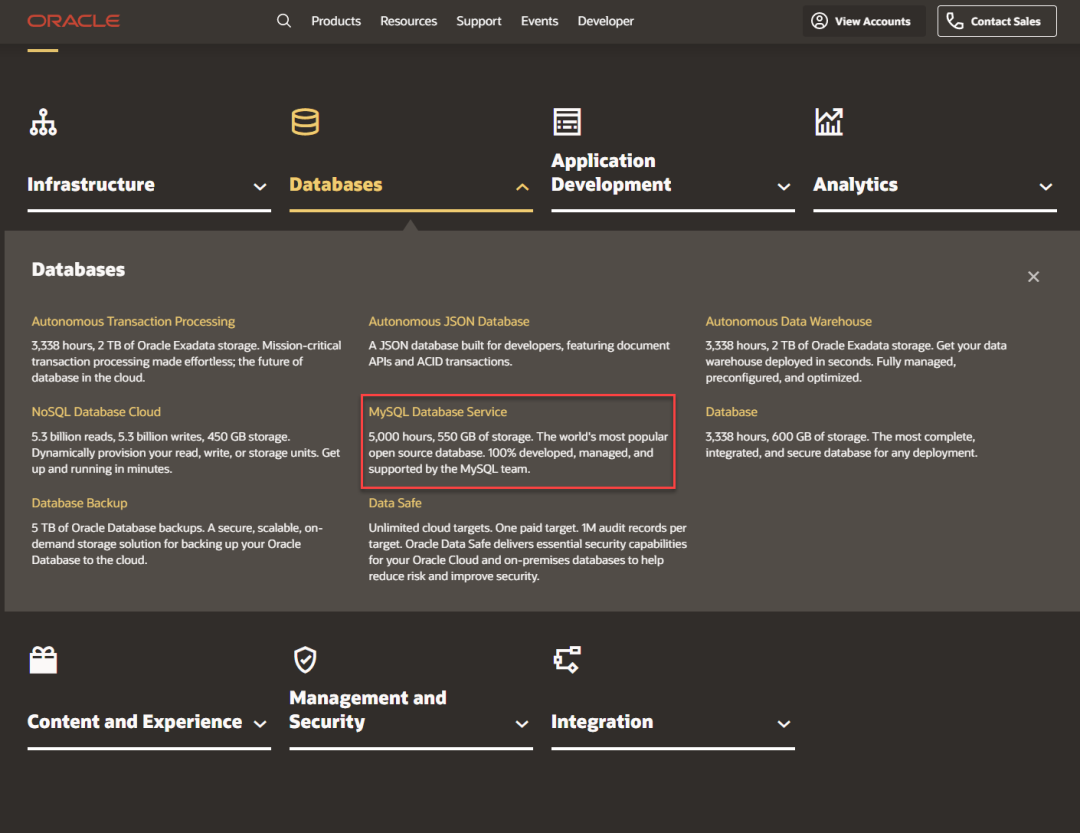Click text '5 TB of Oracle Database backups'
Screen dimensions: 1080x833
point(117,528)
